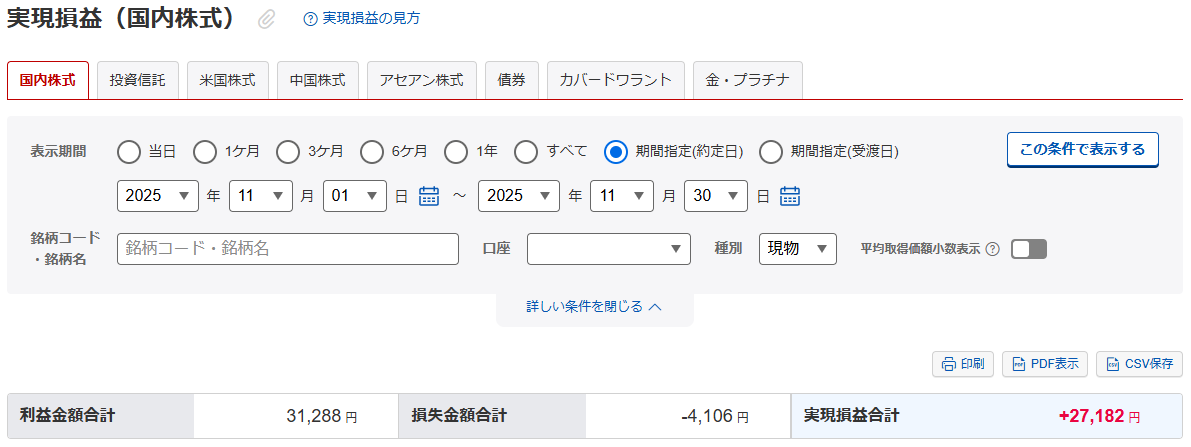Switch to the 投資信託 tab
Viewport: 1191px width, 447px height.
point(138,80)
